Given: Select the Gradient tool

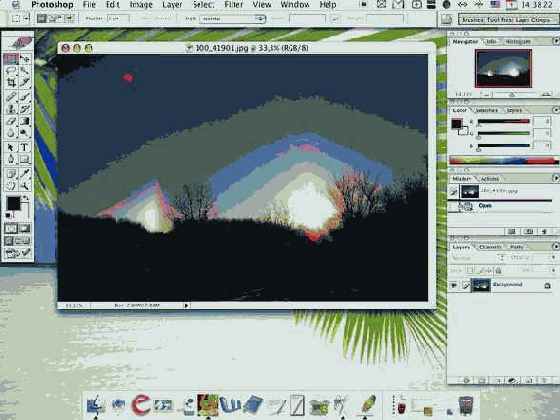Looking at the screenshot, I should [x=25, y=121].
